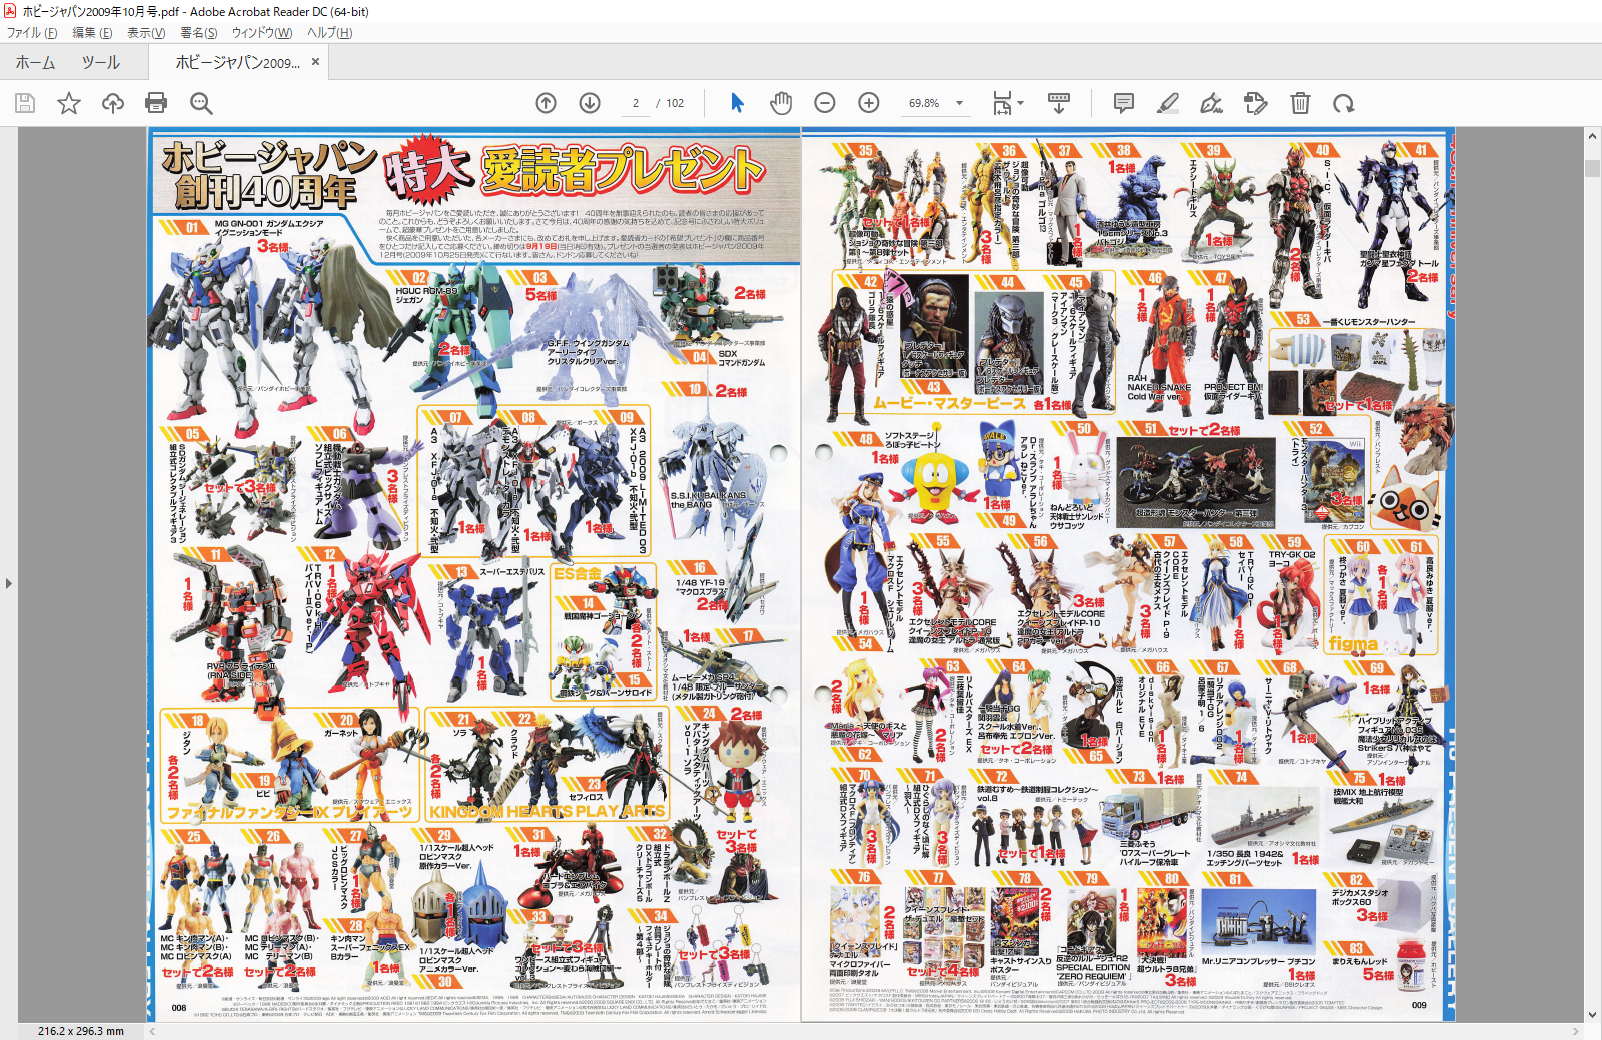
Task: Open the ヘルプ menu
Action: (329, 33)
